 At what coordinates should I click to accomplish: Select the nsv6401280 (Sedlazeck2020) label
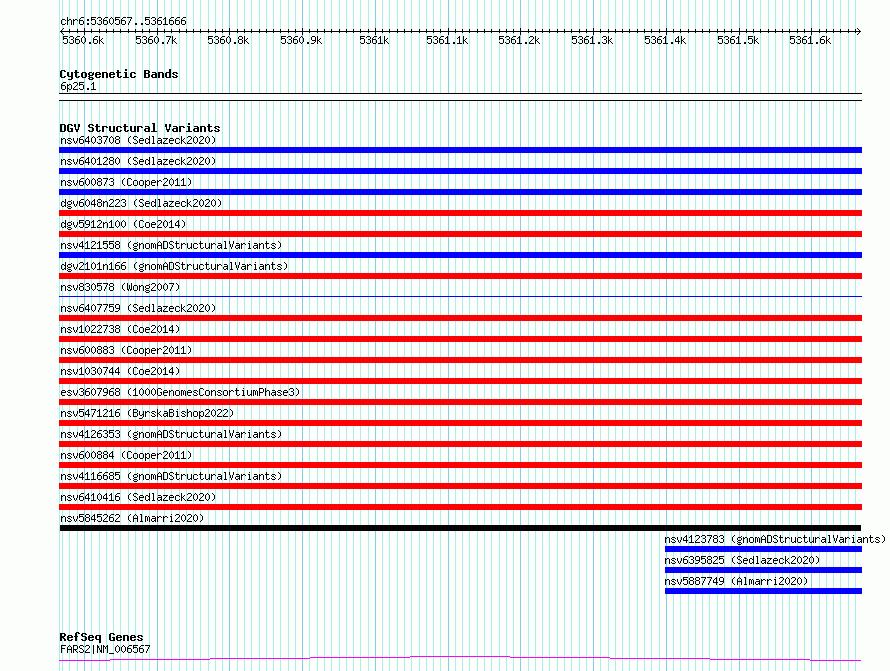click(x=138, y=161)
